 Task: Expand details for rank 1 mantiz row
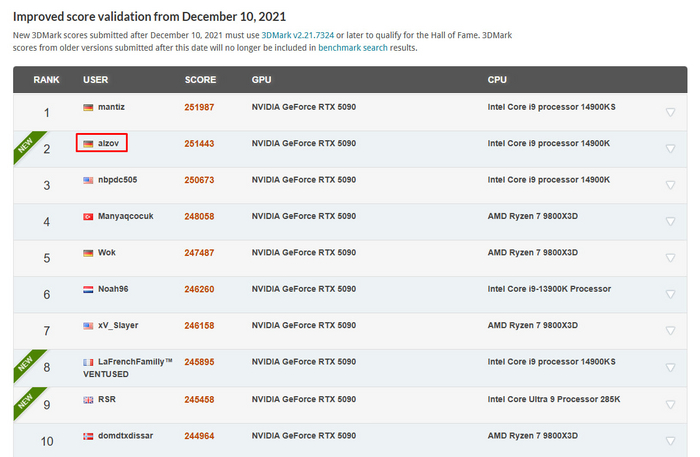pyautogui.click(x=670, y=112)
